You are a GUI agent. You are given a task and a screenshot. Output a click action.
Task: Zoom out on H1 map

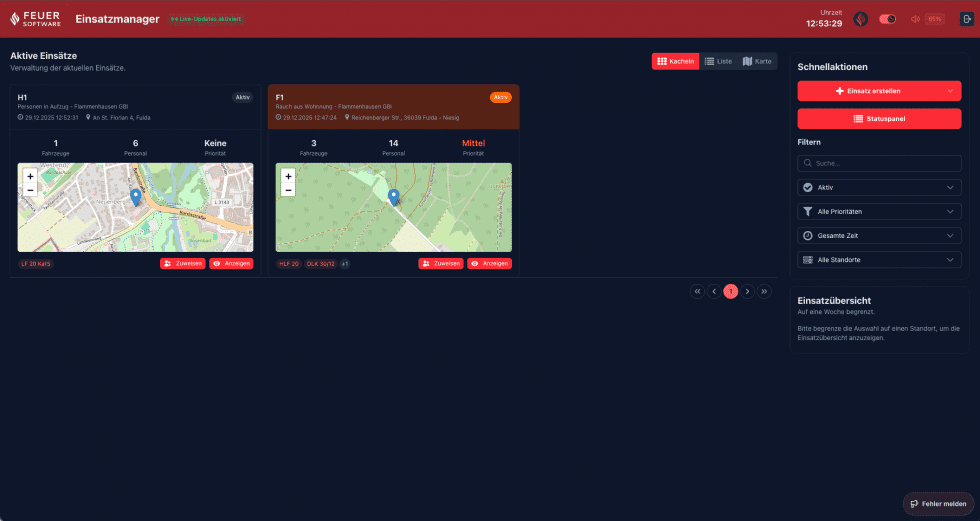point(30,190)
